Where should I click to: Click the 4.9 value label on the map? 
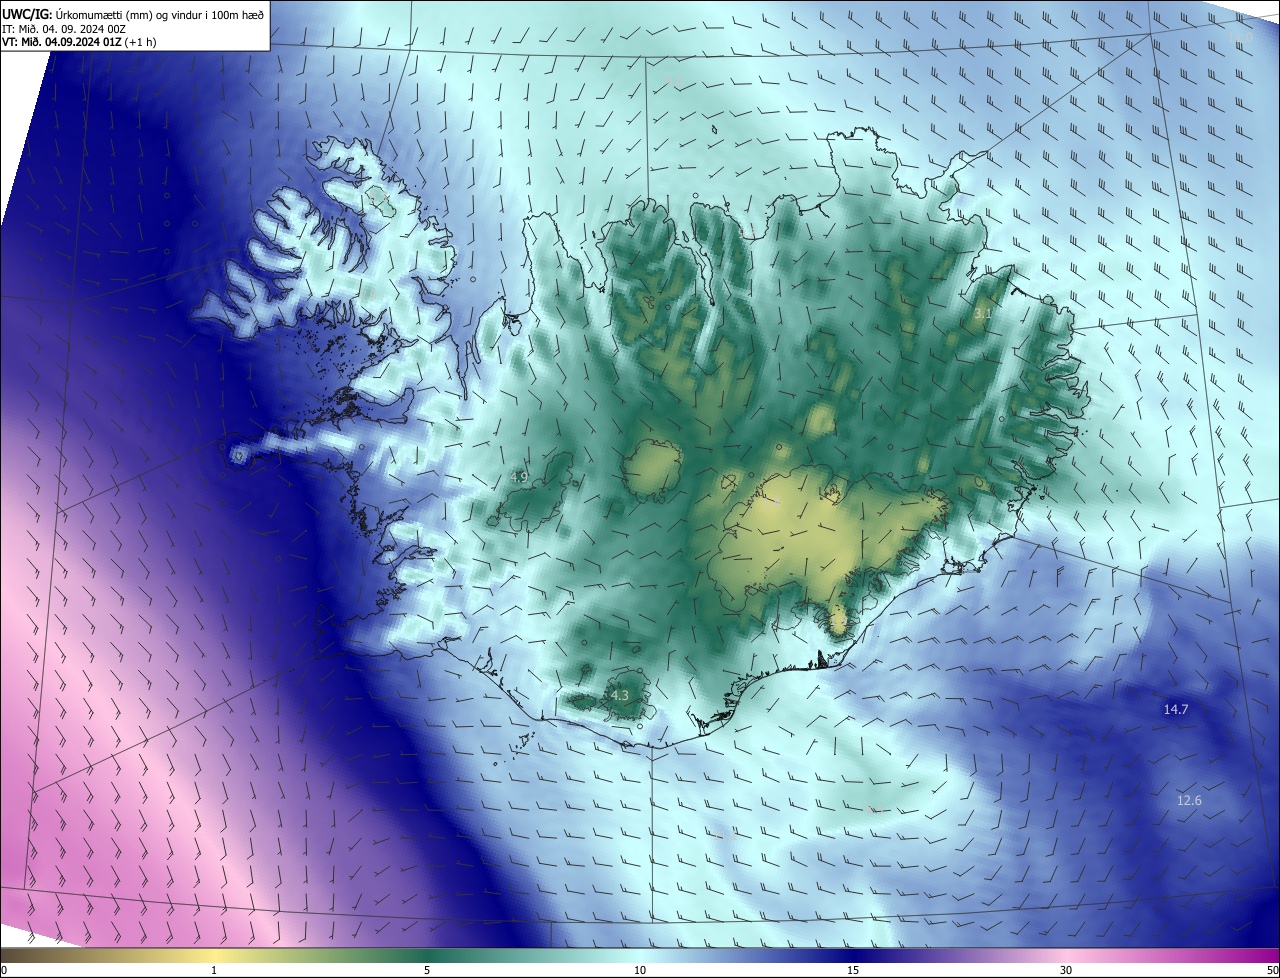coord(519,478)
